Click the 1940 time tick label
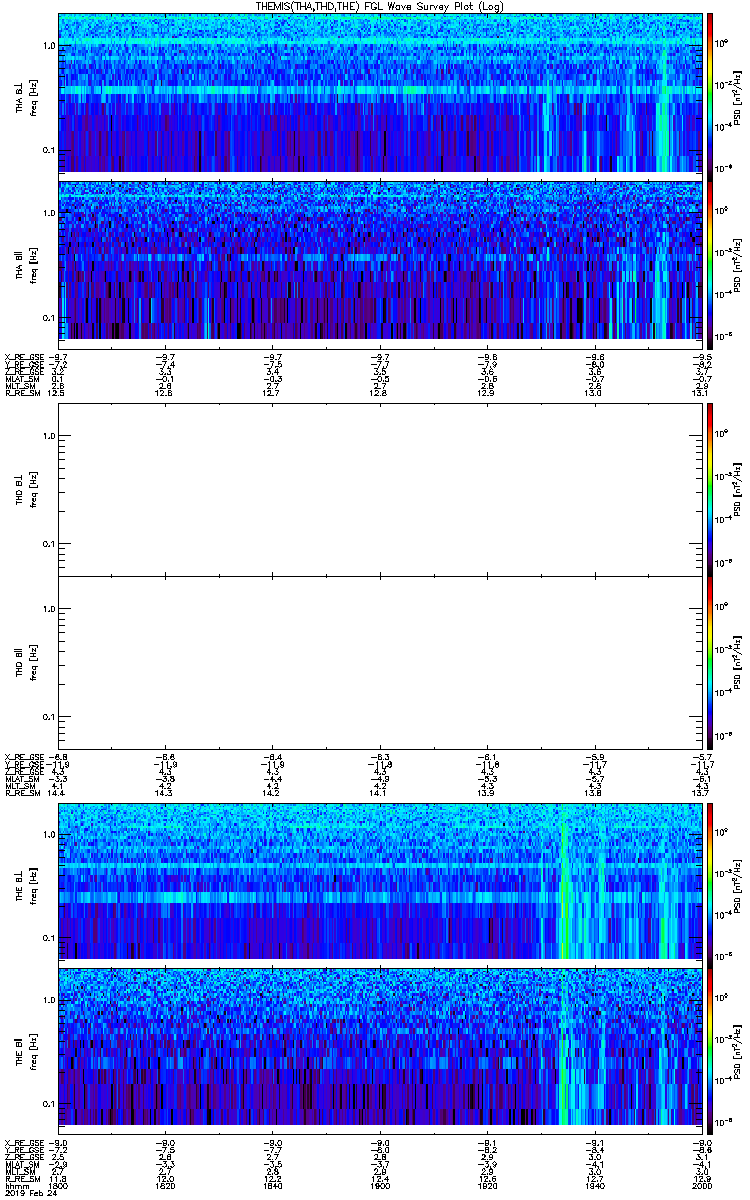This screenshot has width=750, height=1200. tap(594, 1185)
